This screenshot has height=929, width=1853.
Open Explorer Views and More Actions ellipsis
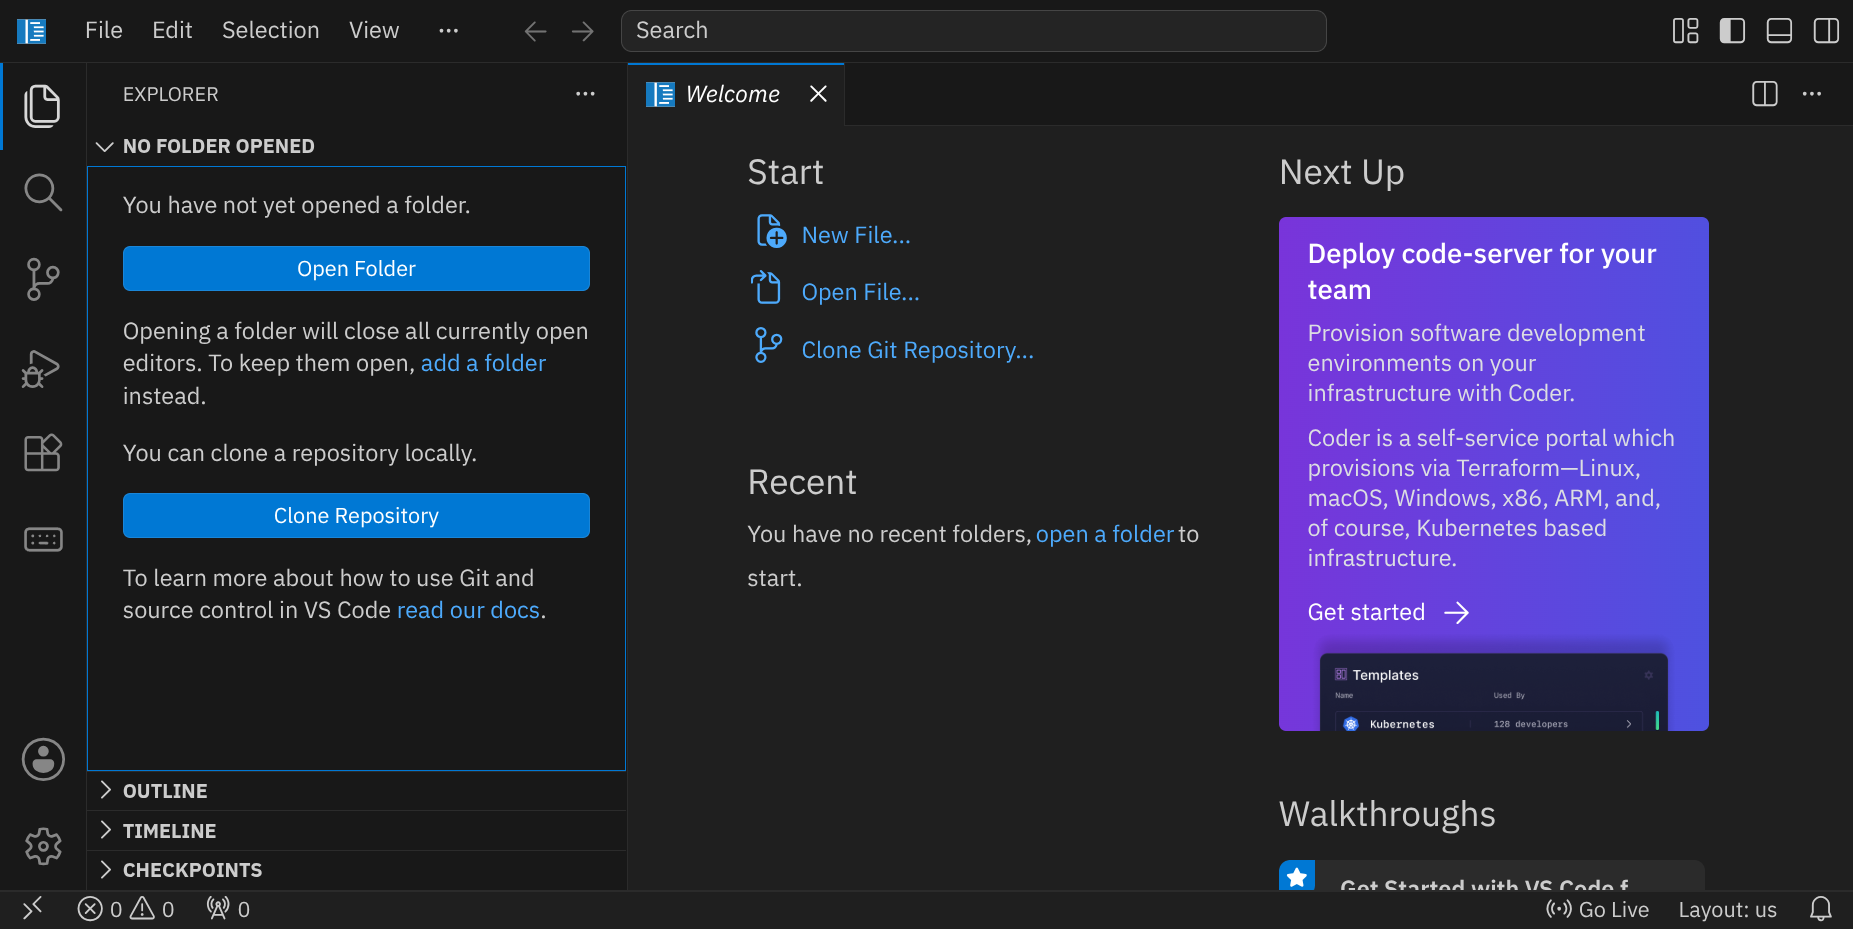585,94
